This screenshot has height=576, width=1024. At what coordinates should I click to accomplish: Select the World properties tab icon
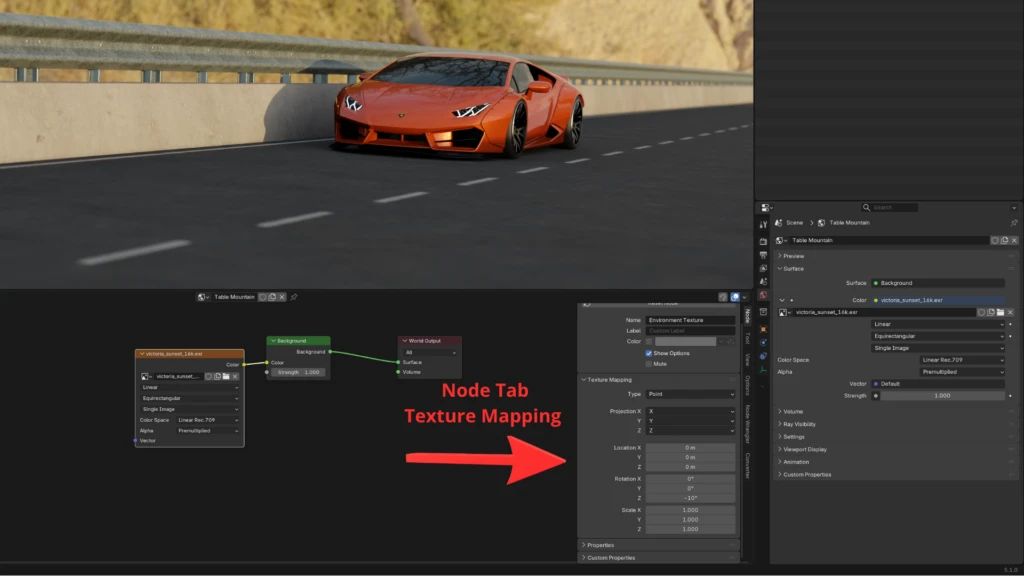763,295
